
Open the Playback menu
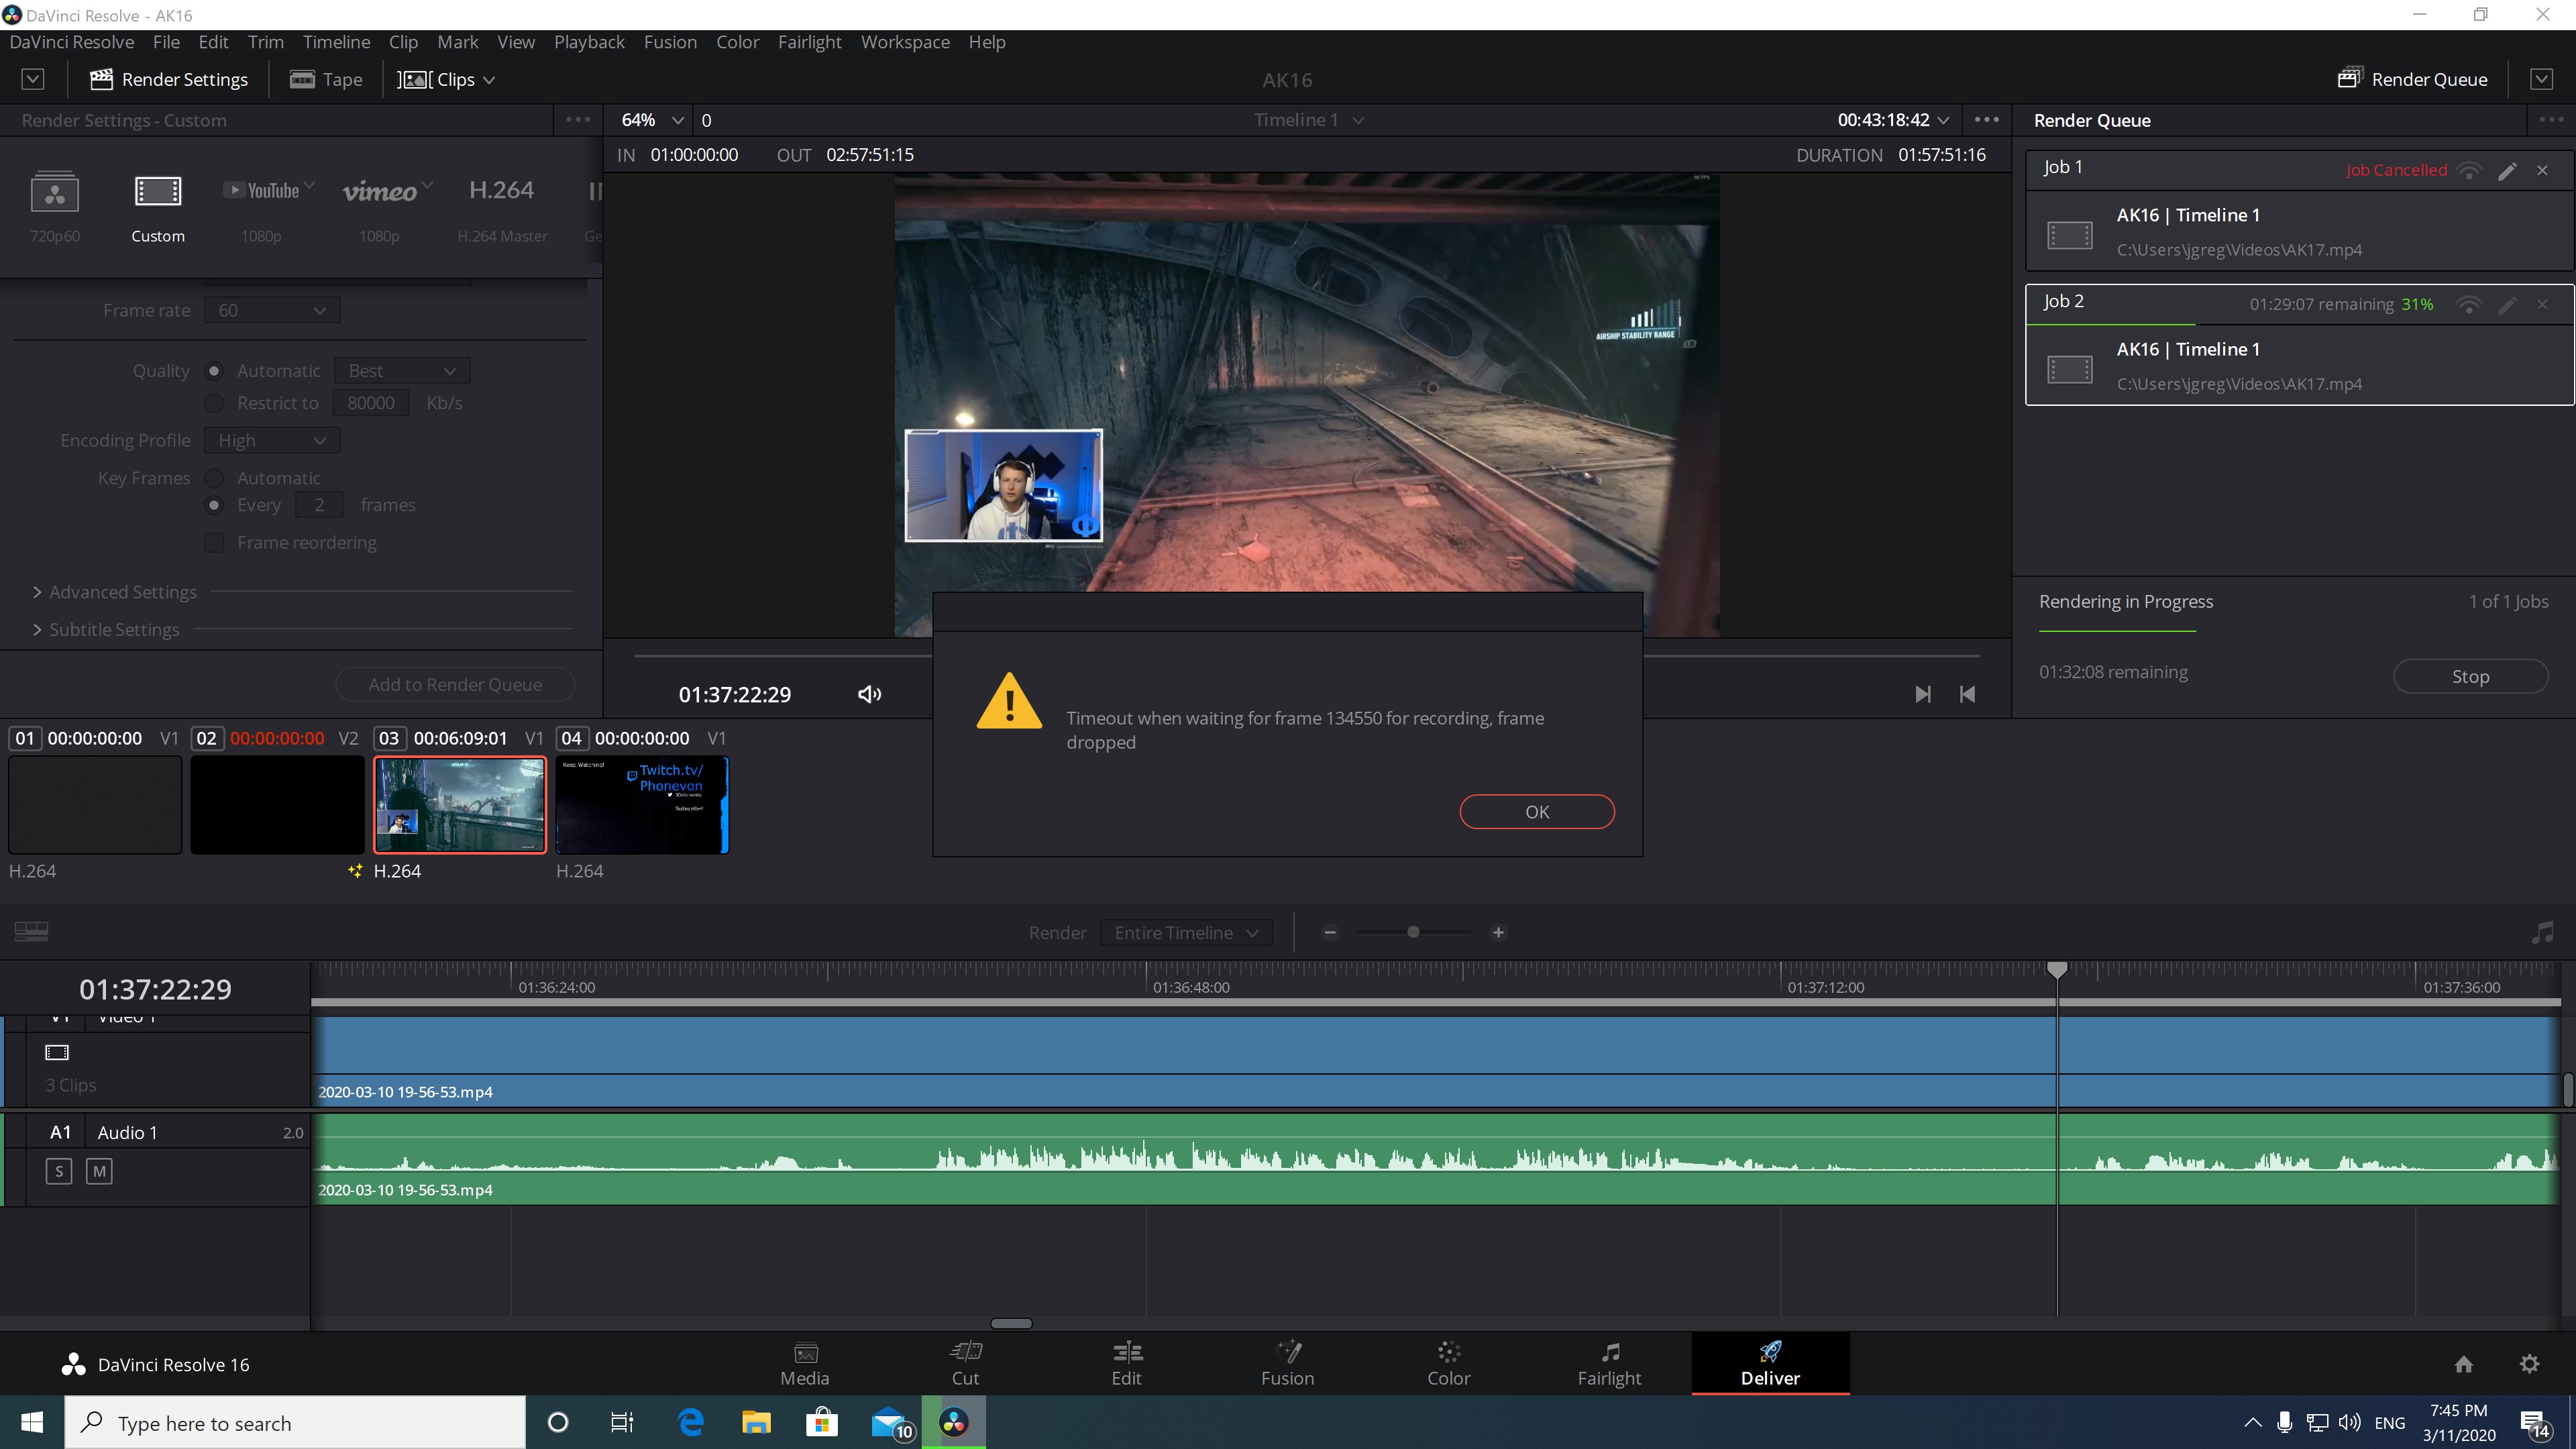point(589,42)
